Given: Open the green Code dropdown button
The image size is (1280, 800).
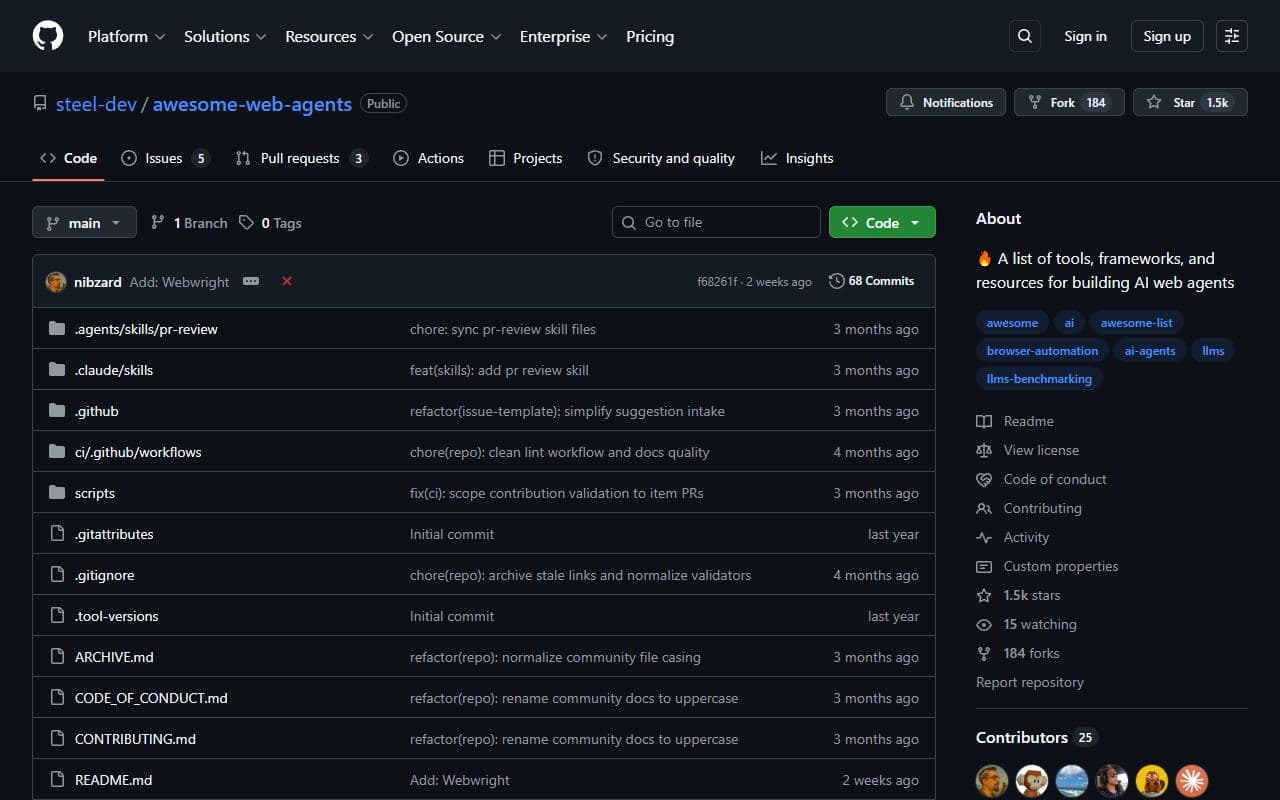Looking at the screenshot, I should point(882,222).
